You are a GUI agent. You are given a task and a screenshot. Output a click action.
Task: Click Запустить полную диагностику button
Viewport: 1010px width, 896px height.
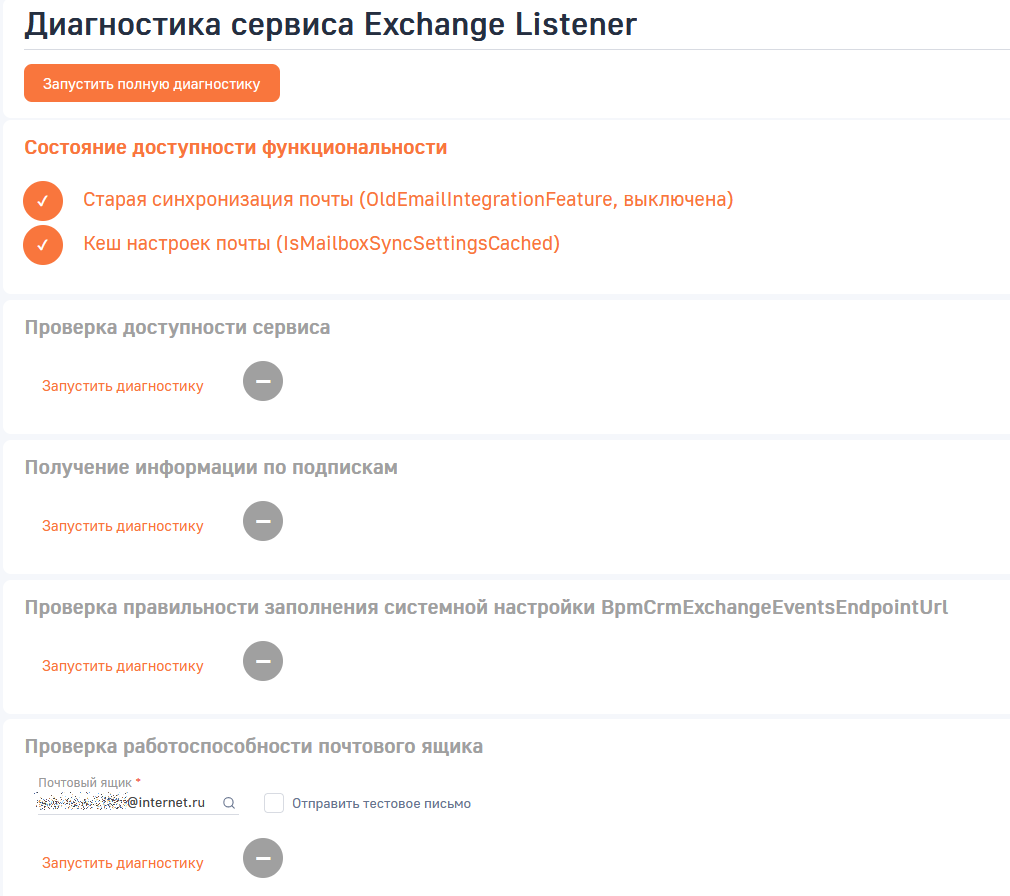click(151, 83)
